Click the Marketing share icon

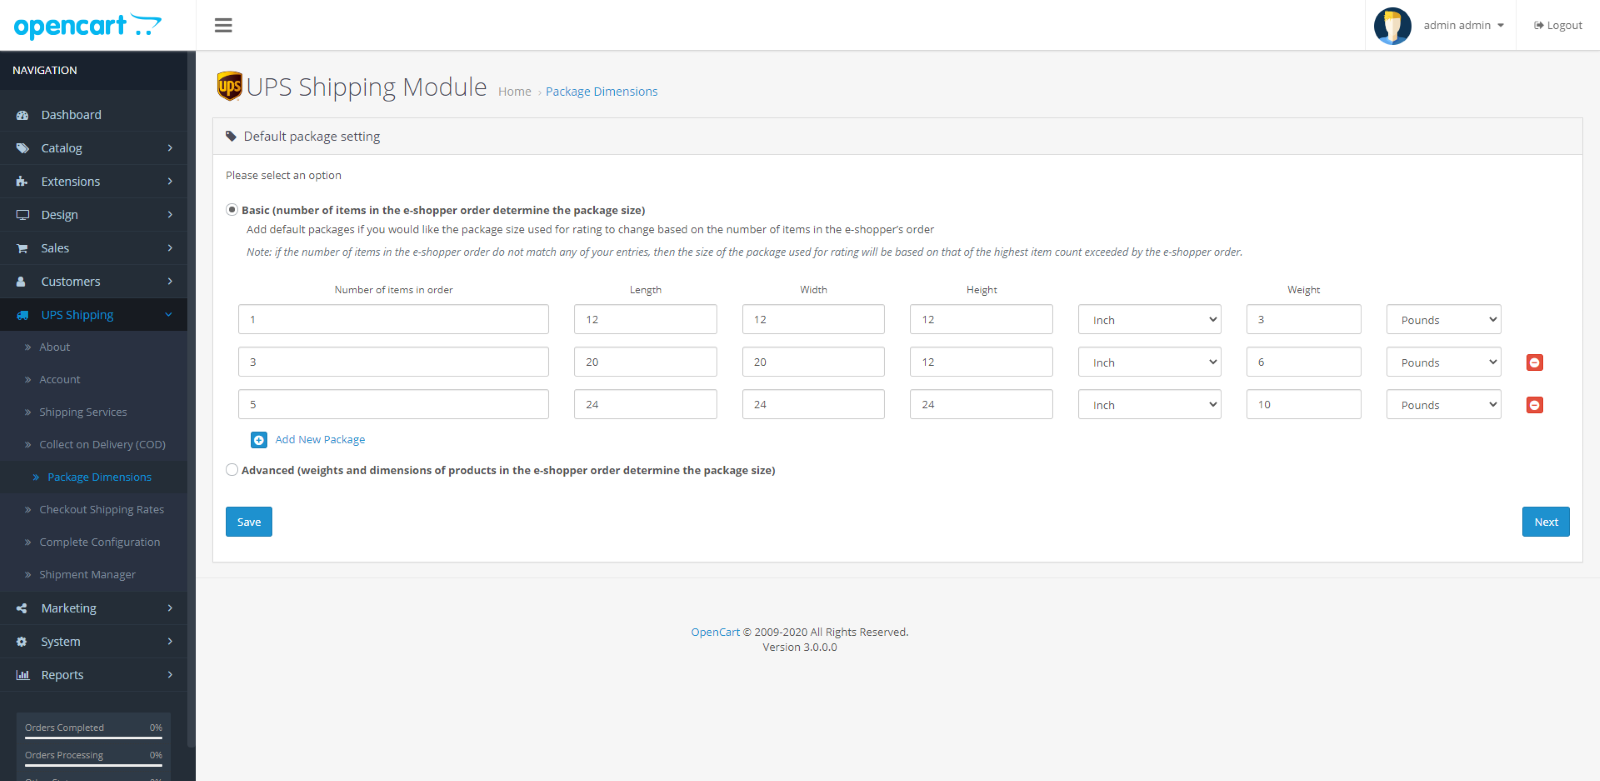click(x=22, y=608)
